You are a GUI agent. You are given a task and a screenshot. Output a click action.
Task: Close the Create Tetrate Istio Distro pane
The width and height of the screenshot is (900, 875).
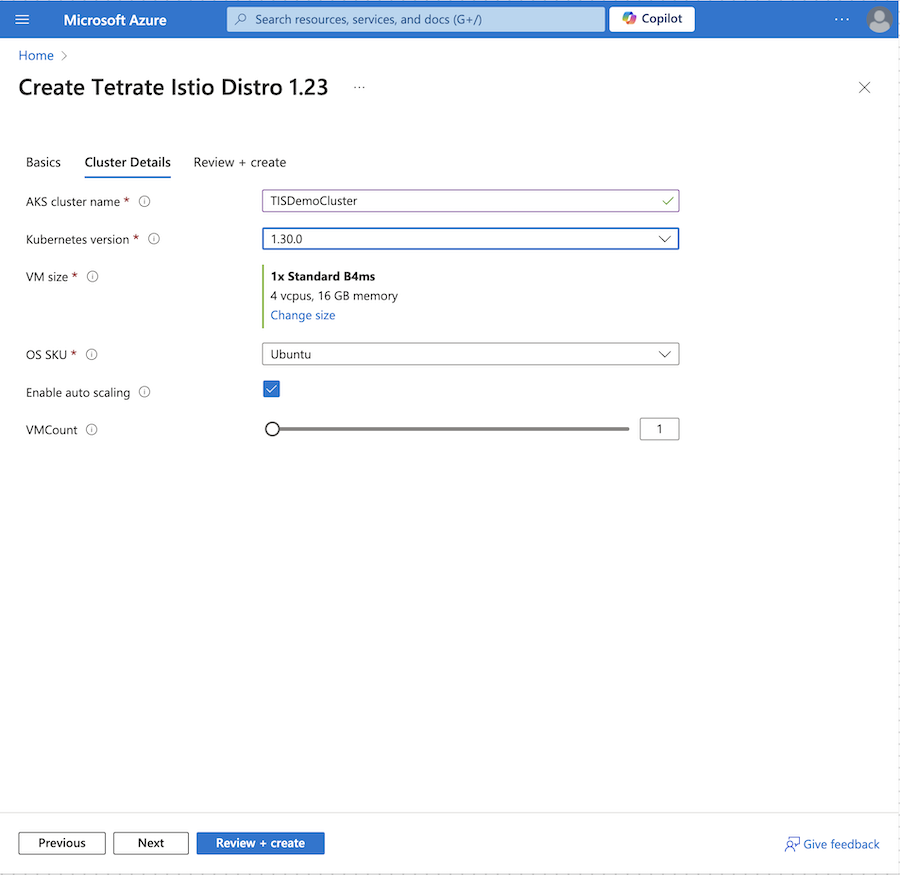[864, 87]
